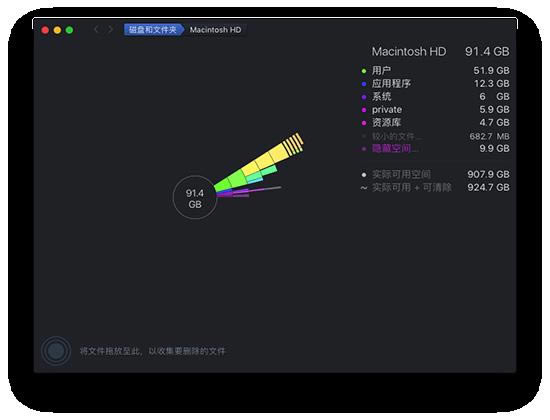Click the 907.9 GB free space value
The height and width of the screenshot is (420, 550).
tap(488, 174)
